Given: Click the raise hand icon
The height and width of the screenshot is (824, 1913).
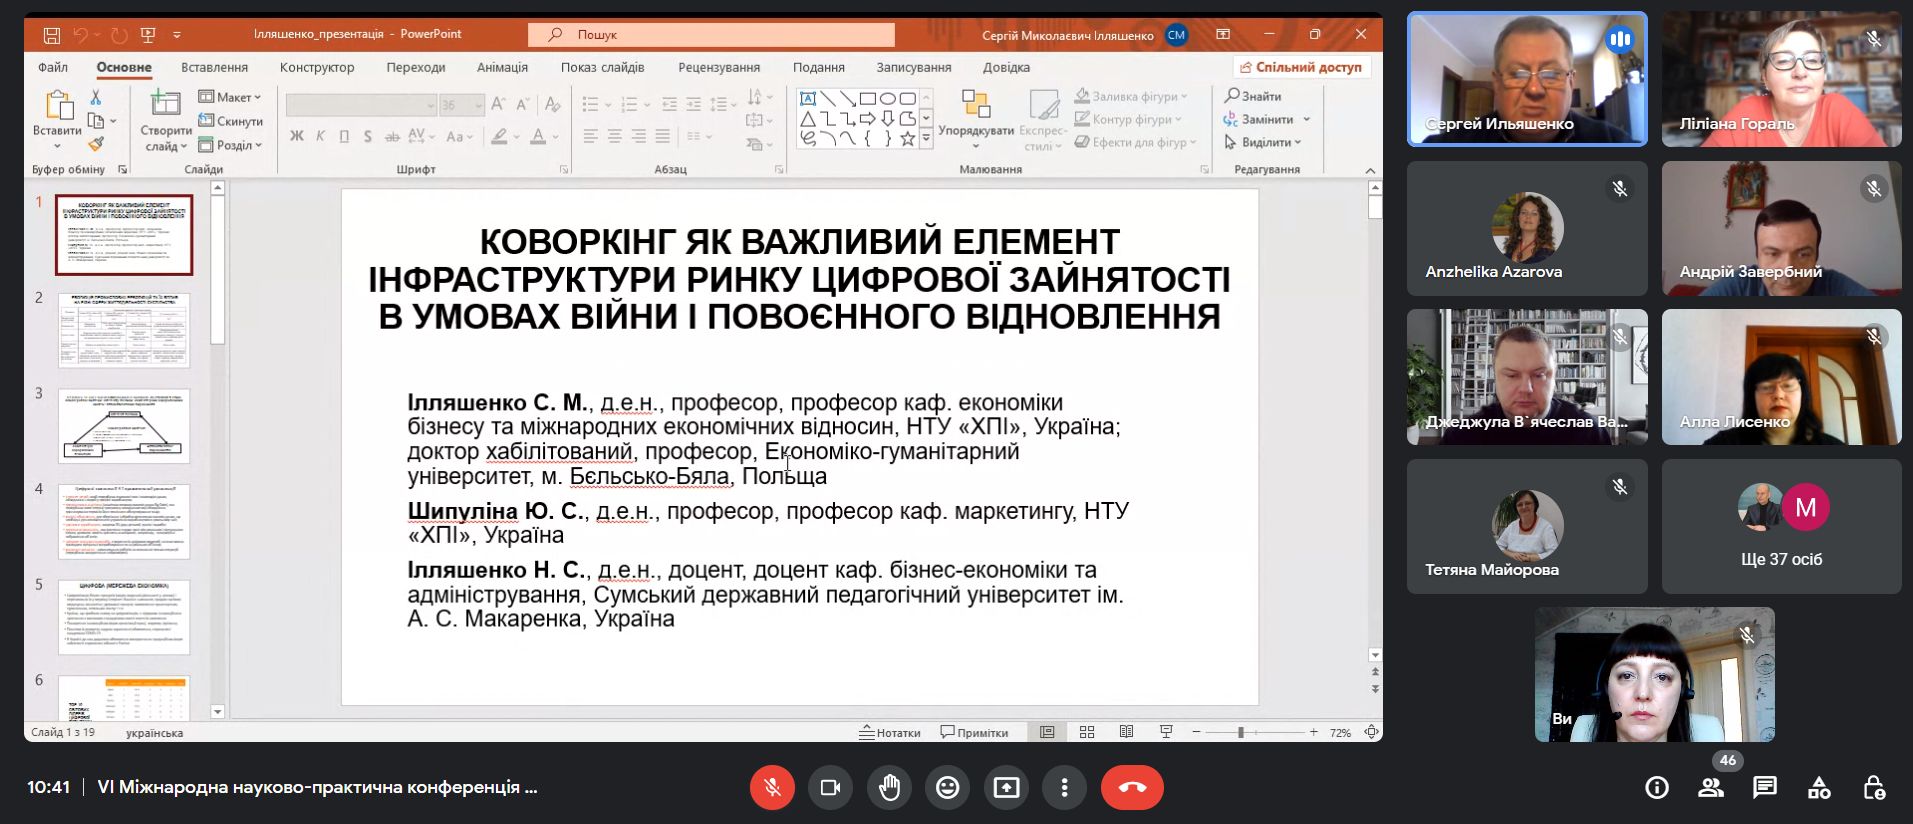Looking at the screenshot, I should coord(889,788).
